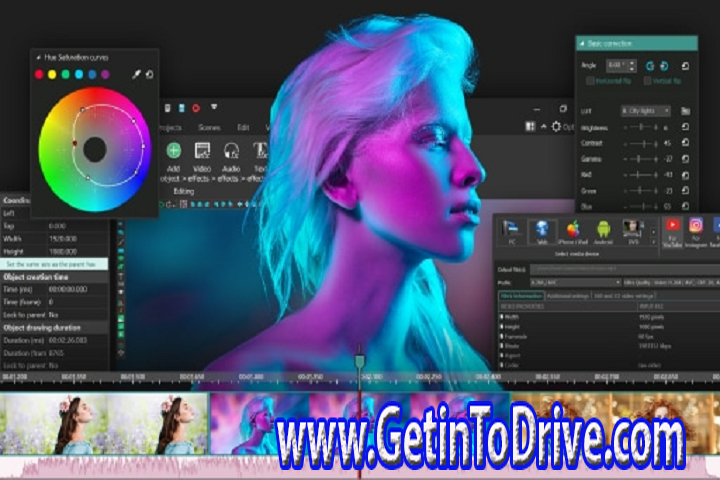Select the cyan hue color dot
This screenshot has width=720, height=480.
[79, 74]
